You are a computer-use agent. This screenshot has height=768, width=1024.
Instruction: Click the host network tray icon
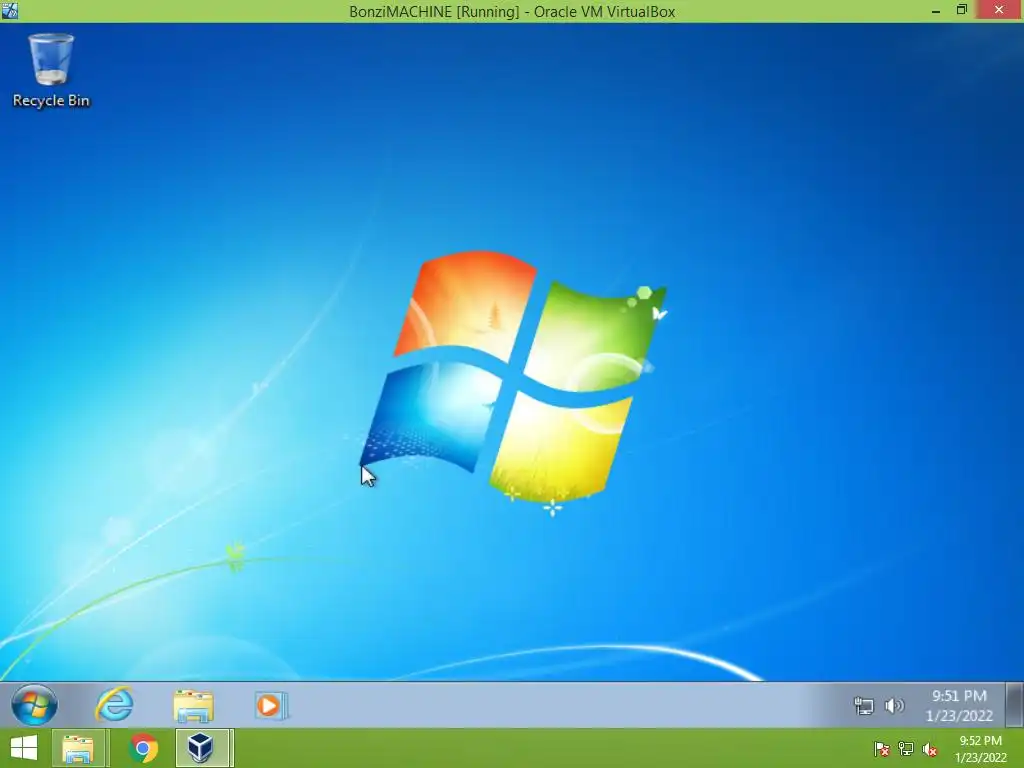tap(906, 749)
